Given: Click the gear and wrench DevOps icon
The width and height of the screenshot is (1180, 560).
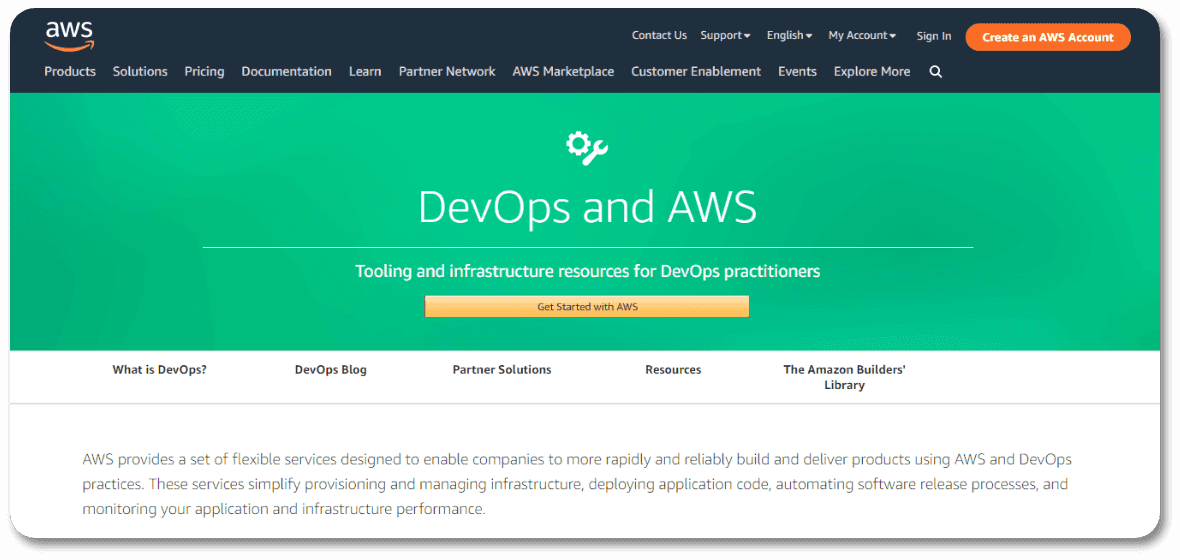Looking at the screenshot, I should (x=587, y=148).
